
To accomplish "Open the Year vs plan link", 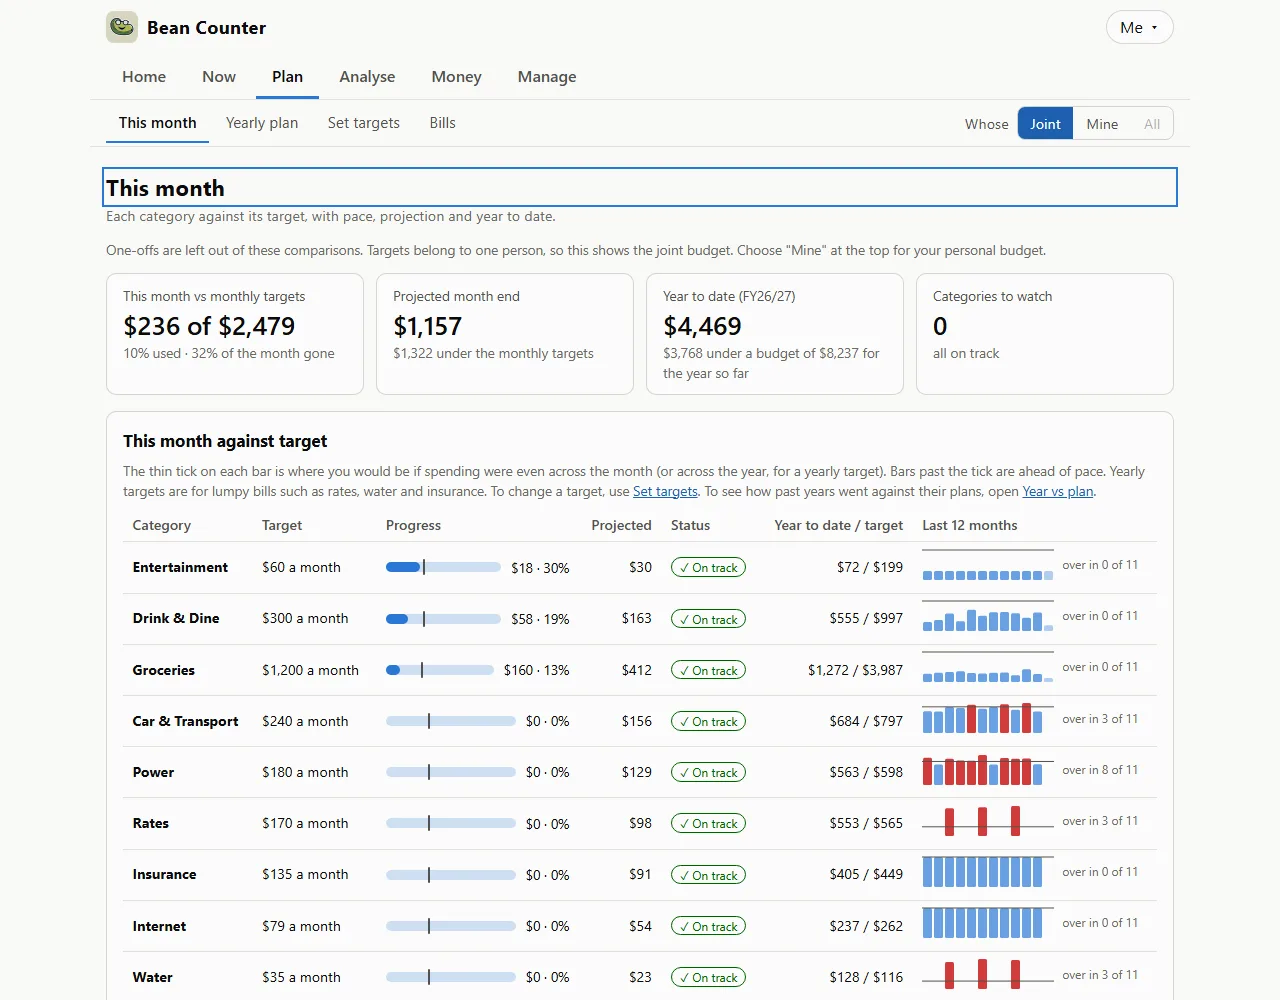I will (1058, 492).
